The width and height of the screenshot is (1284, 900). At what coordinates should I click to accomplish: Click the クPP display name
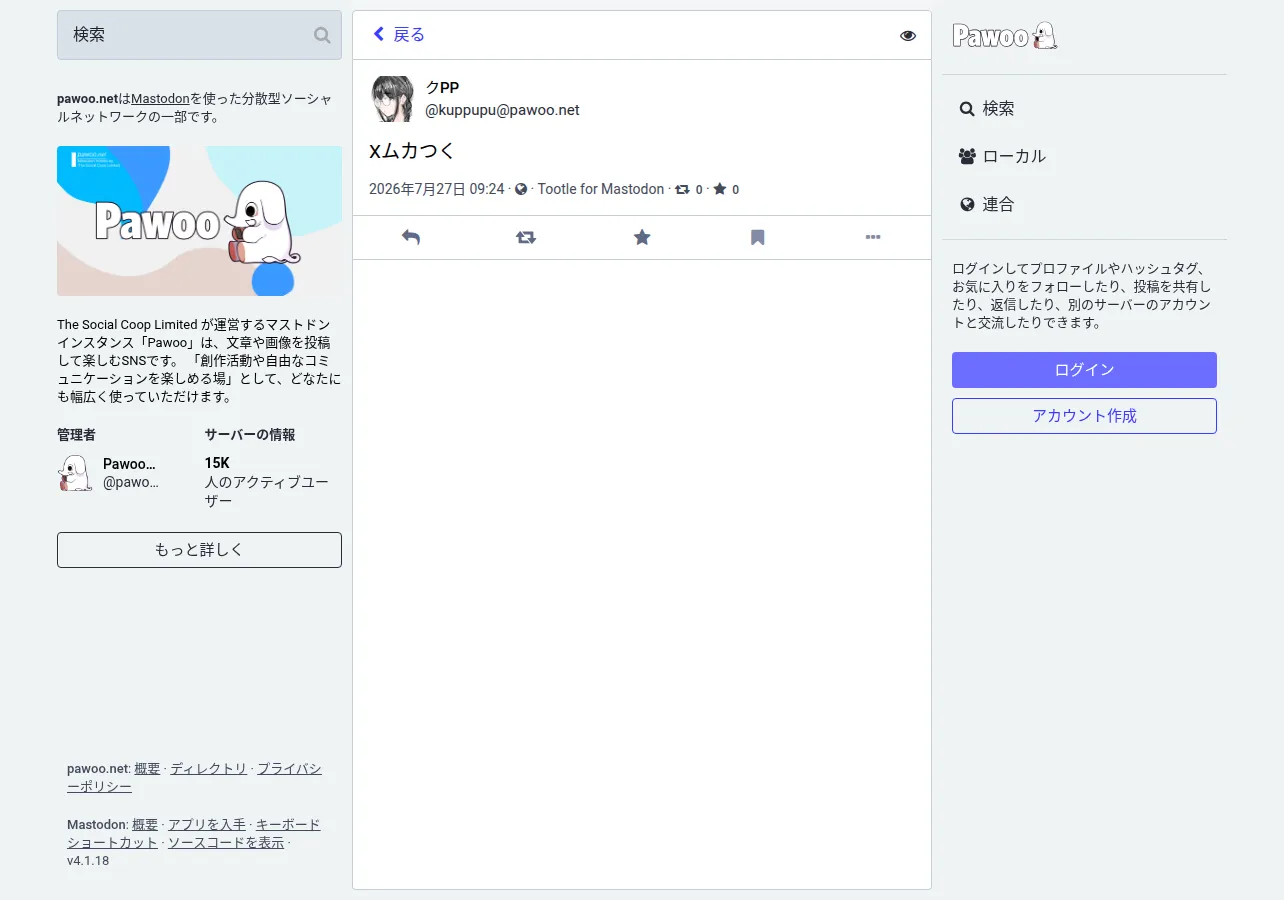pyautogui.click(x=443, y=88)
